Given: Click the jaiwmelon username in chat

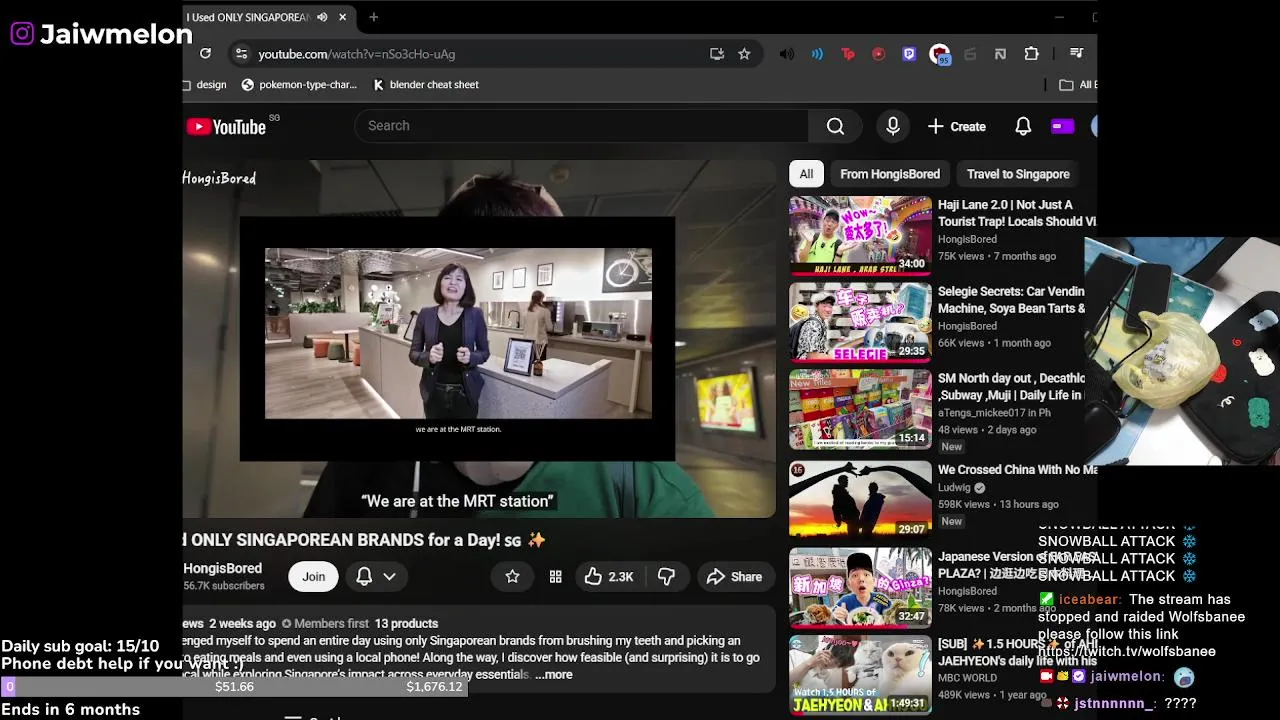Looking at the screenshot, I should click(x=1127, y=677).
